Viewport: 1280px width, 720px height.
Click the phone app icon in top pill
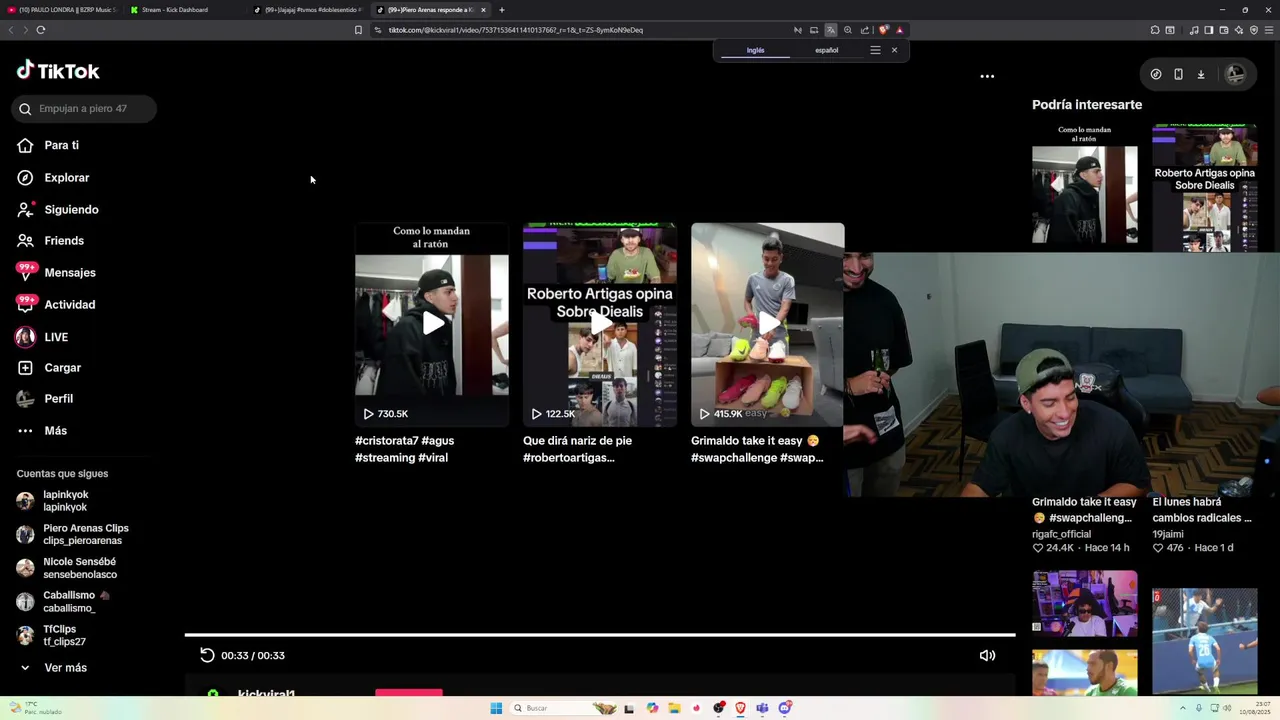(1178, 74)
